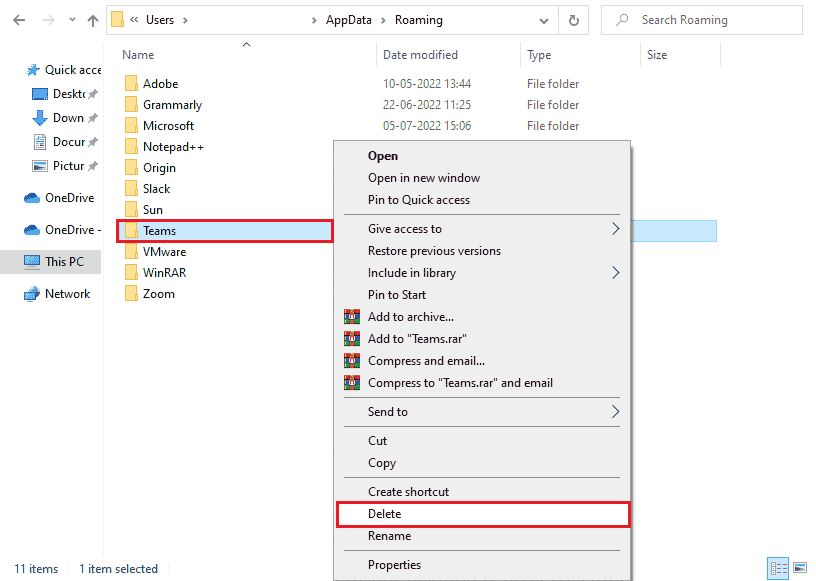This screenshot has width=816, height=581.
Task: Choose Copy in the context menu
Action: pos(381,463)
